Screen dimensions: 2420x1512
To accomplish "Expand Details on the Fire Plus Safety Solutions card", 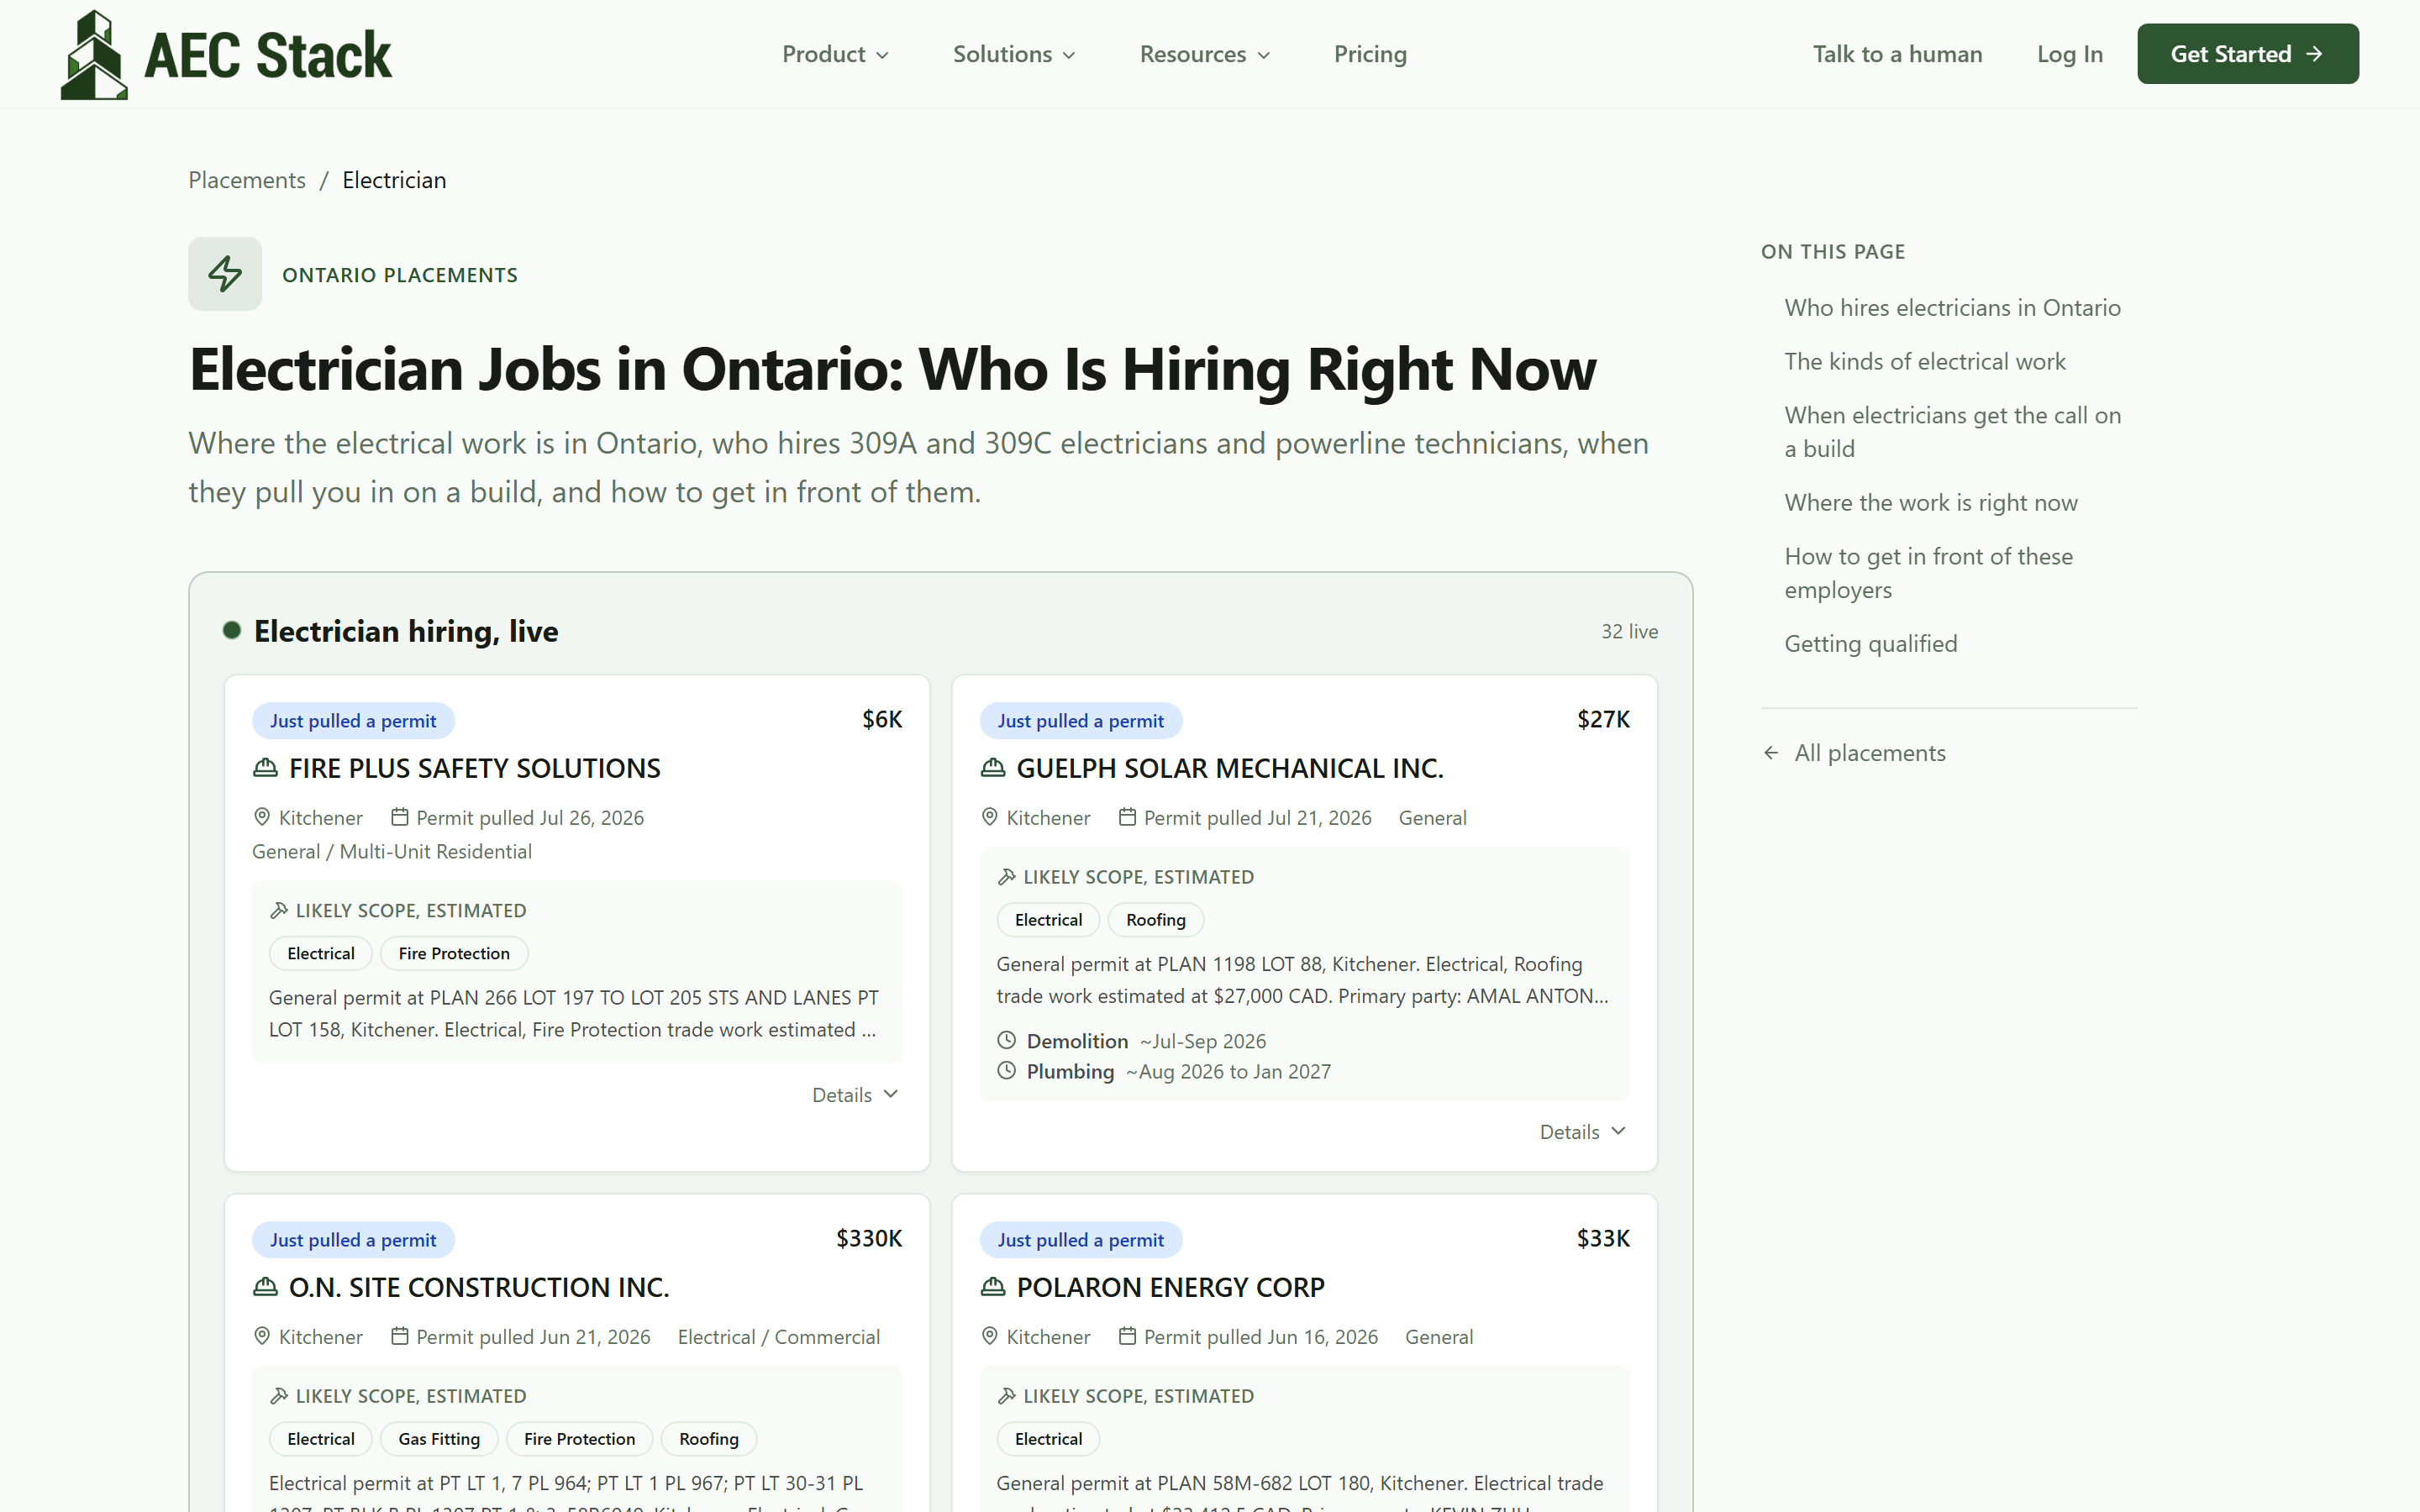I will [856, 1095].
